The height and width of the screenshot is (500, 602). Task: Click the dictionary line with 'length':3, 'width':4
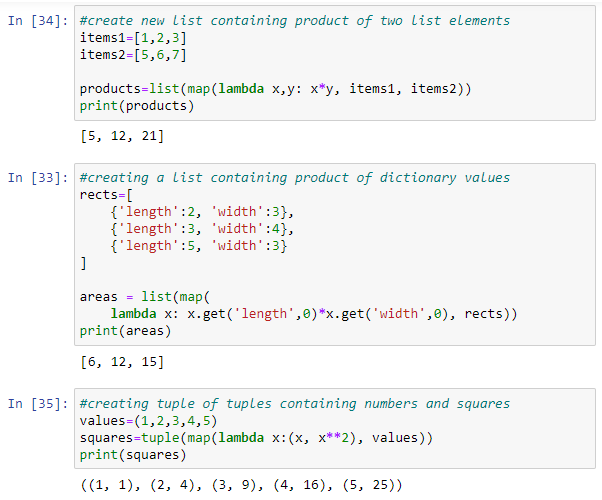[203, 228]
